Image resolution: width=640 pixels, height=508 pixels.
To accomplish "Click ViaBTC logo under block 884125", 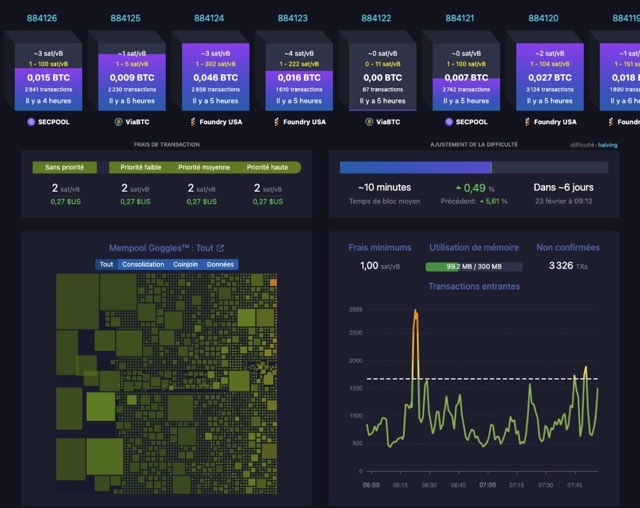I will tap(118, 122).
